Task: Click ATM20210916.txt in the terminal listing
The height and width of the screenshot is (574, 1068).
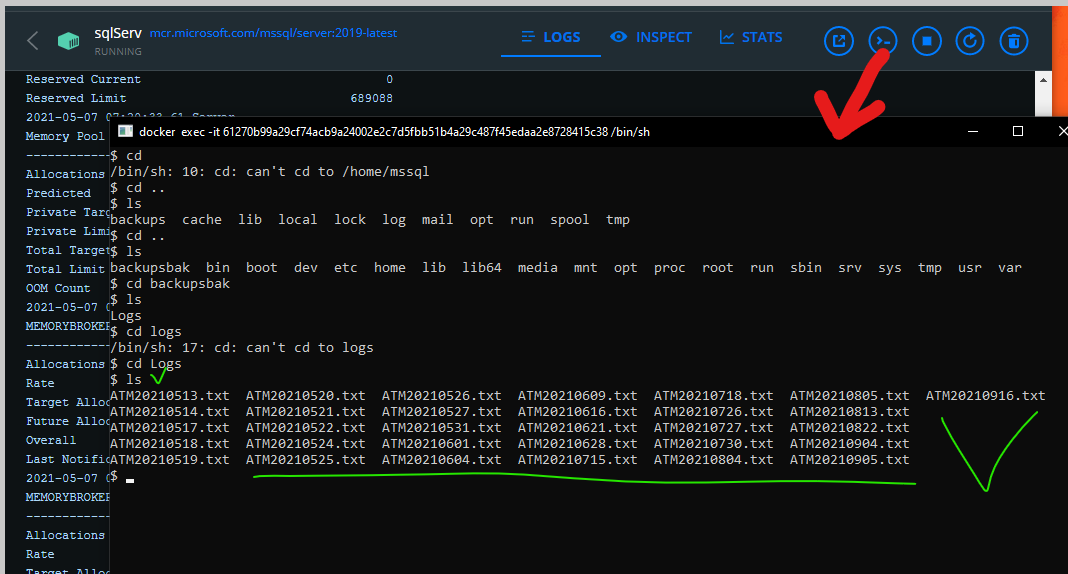Action: (x=985, y=396)
